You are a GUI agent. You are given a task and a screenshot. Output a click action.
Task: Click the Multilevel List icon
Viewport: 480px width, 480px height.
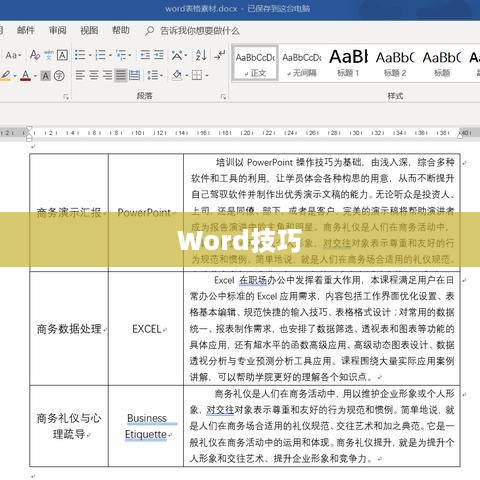(121, 55)
